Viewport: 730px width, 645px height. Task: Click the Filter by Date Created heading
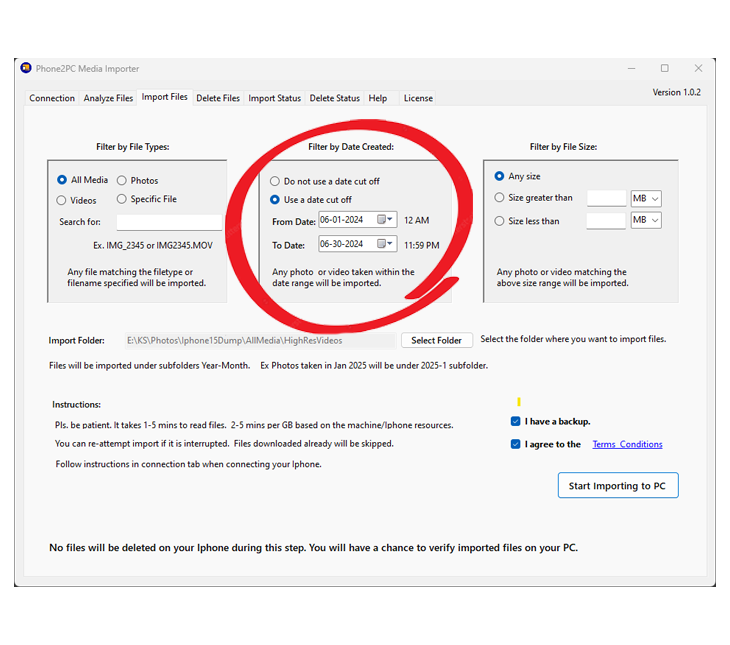tap(351, 147)
